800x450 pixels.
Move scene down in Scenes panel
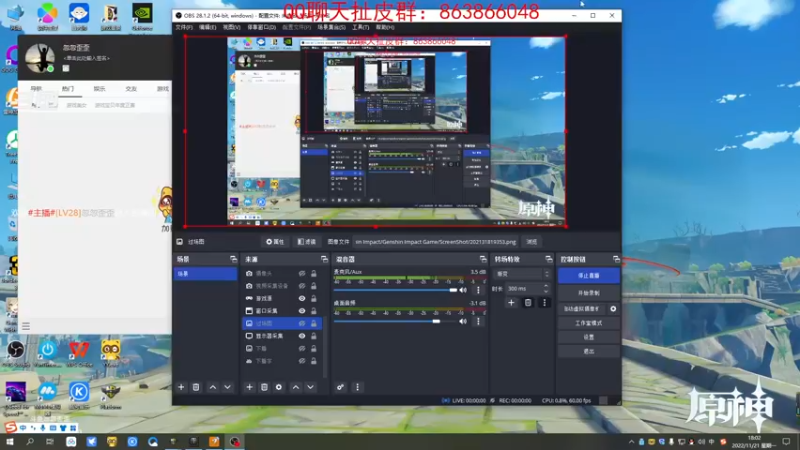228,387
